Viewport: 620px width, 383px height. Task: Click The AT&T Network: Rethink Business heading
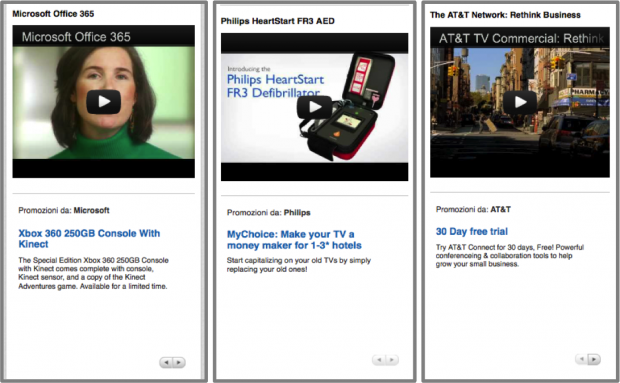coord(505,15)
